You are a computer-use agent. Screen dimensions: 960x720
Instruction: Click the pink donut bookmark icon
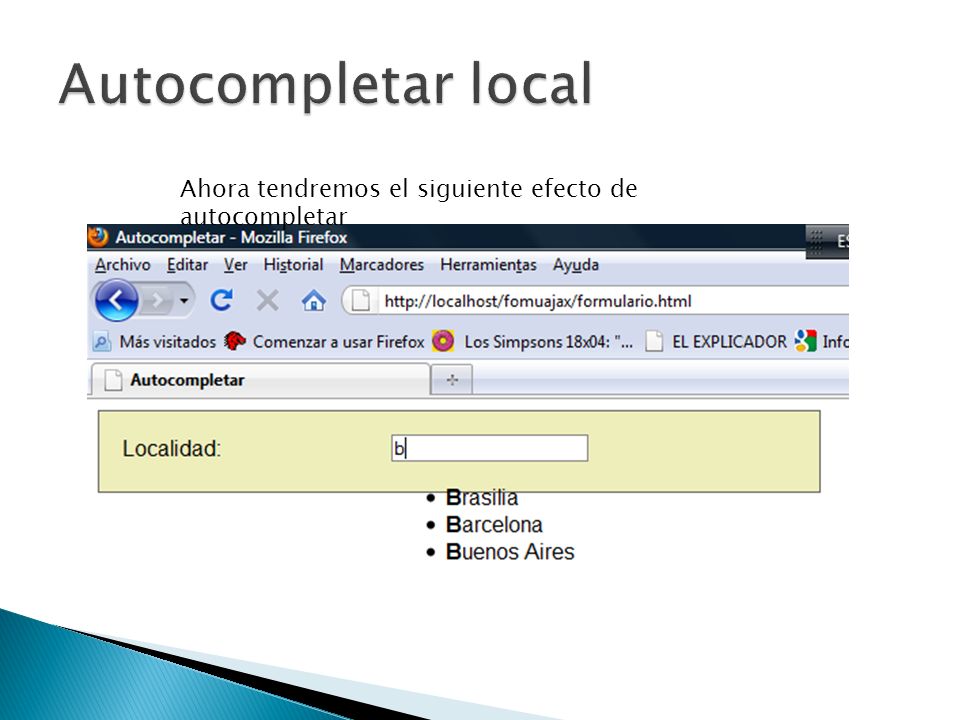point(443,341)
